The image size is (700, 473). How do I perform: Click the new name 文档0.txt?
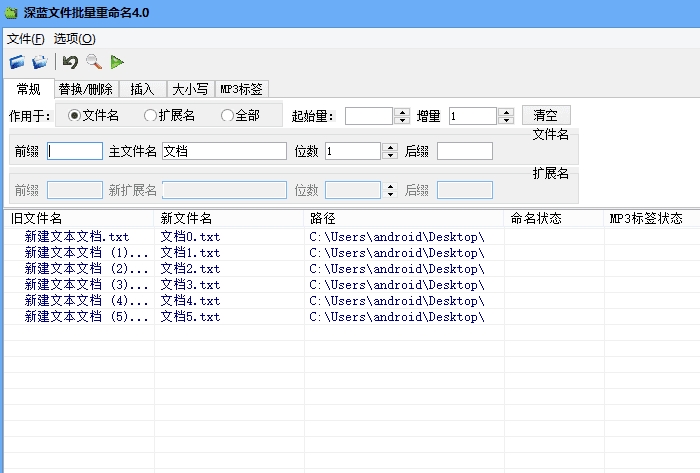[x=190, y=236]
